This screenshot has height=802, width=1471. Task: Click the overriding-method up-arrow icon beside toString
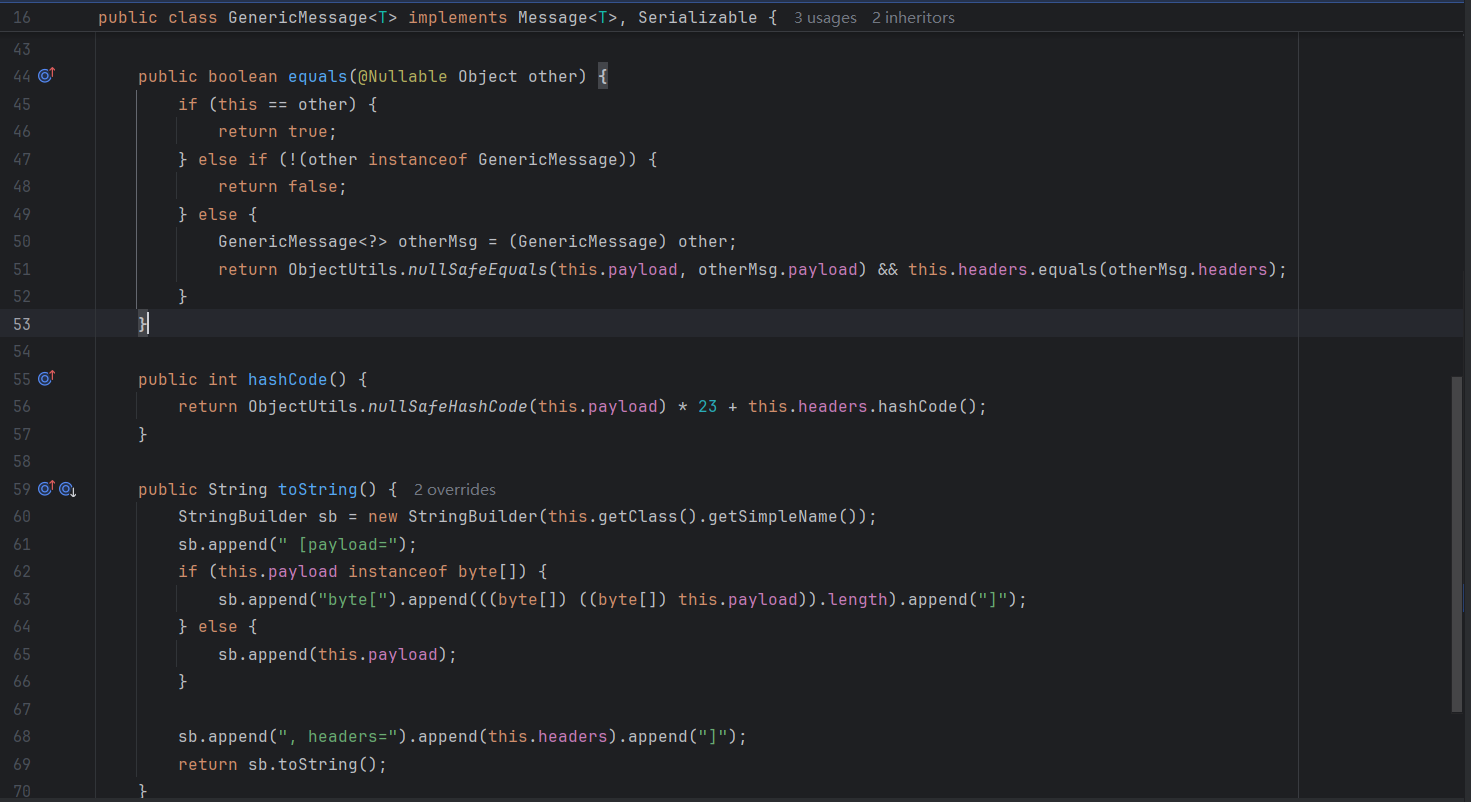pyautogui.click(x=46, y=488)
